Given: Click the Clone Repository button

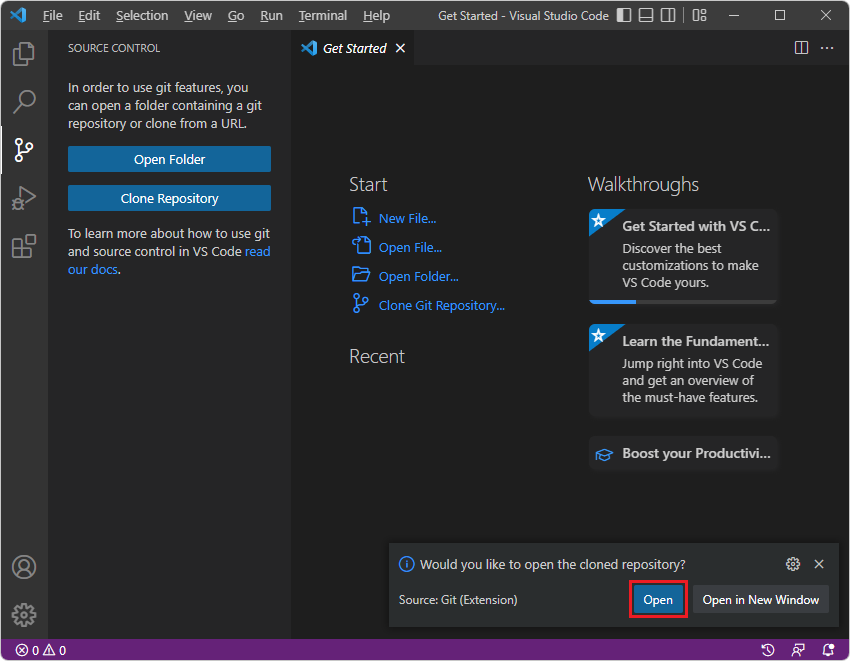Looking at the screenshot, I should click(169, 198).
